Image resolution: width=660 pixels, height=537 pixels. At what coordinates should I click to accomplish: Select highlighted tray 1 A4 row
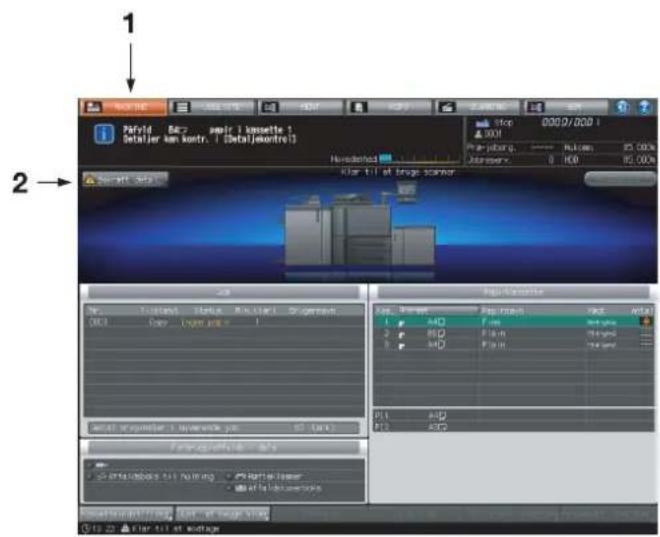513,322
